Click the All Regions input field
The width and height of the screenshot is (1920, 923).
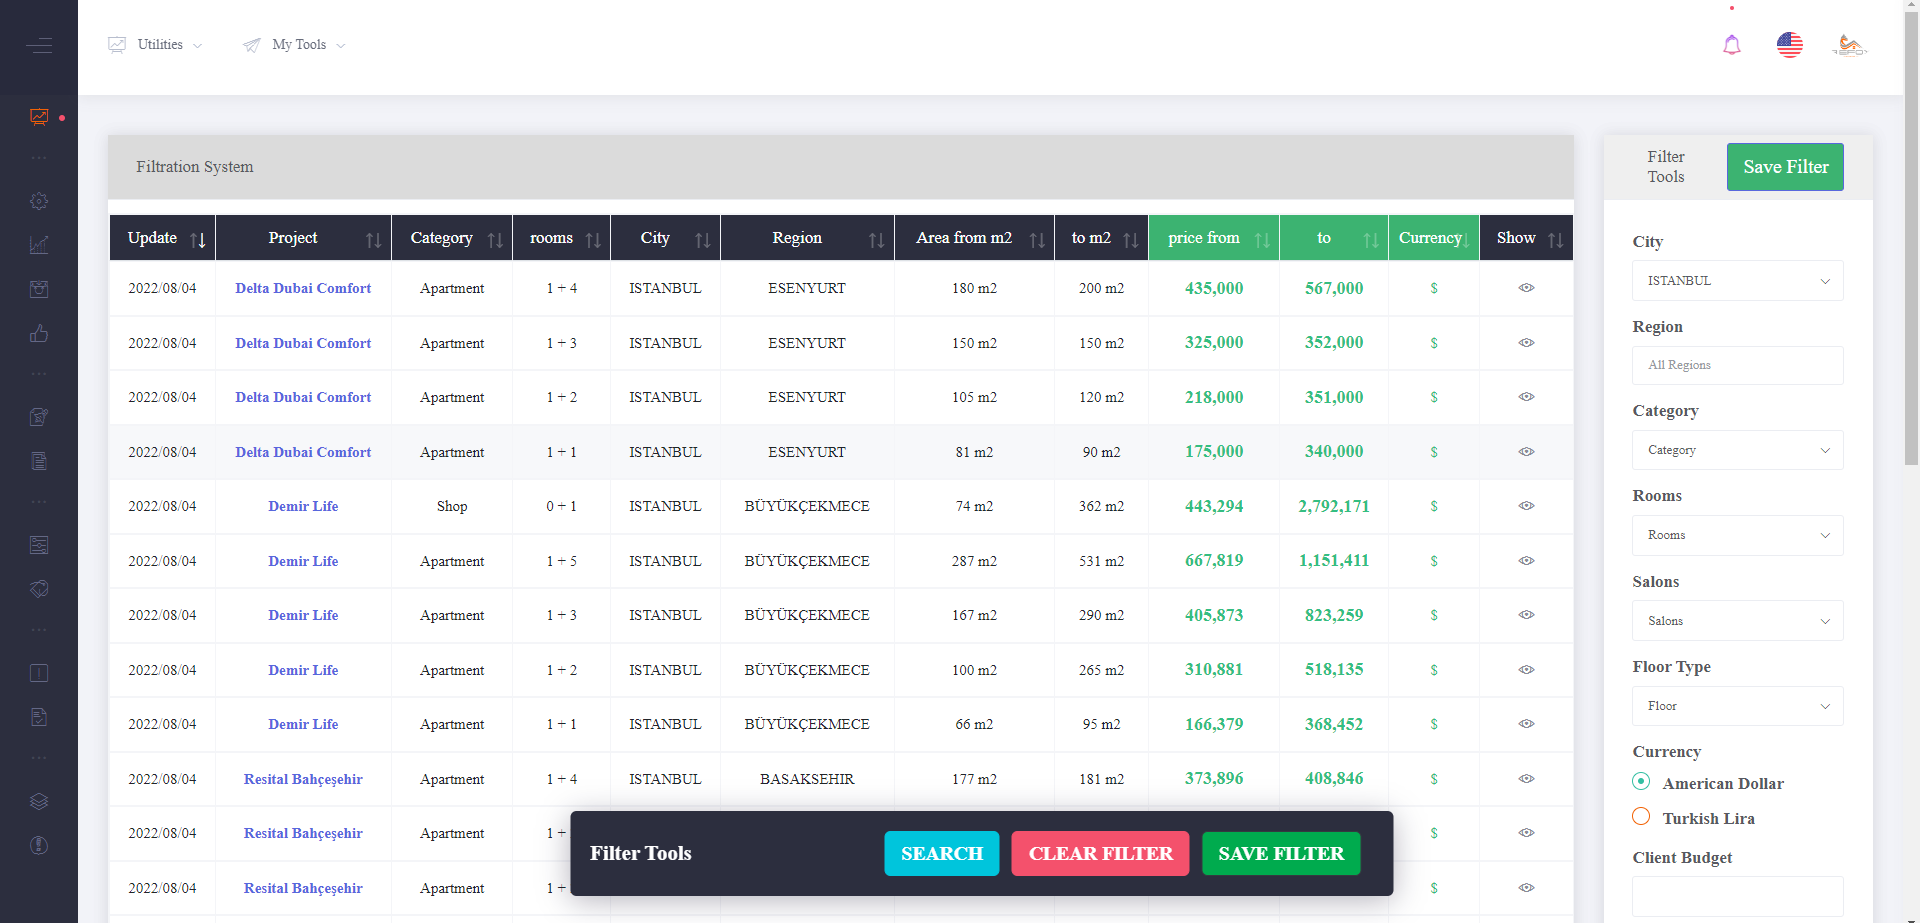[1737, 365]
